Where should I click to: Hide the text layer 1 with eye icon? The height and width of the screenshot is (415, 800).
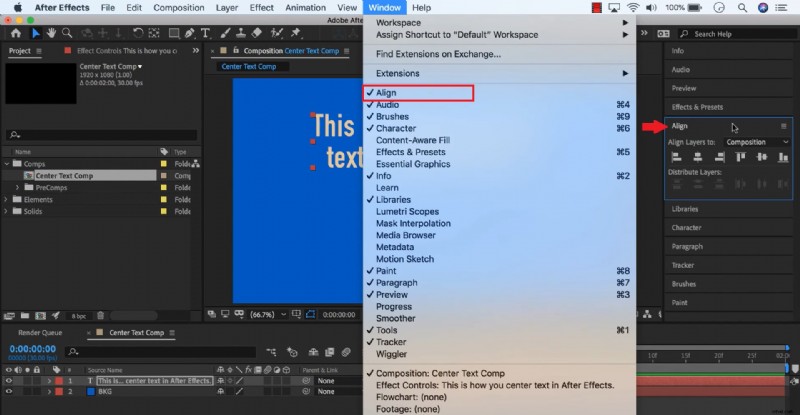[9, 381]
